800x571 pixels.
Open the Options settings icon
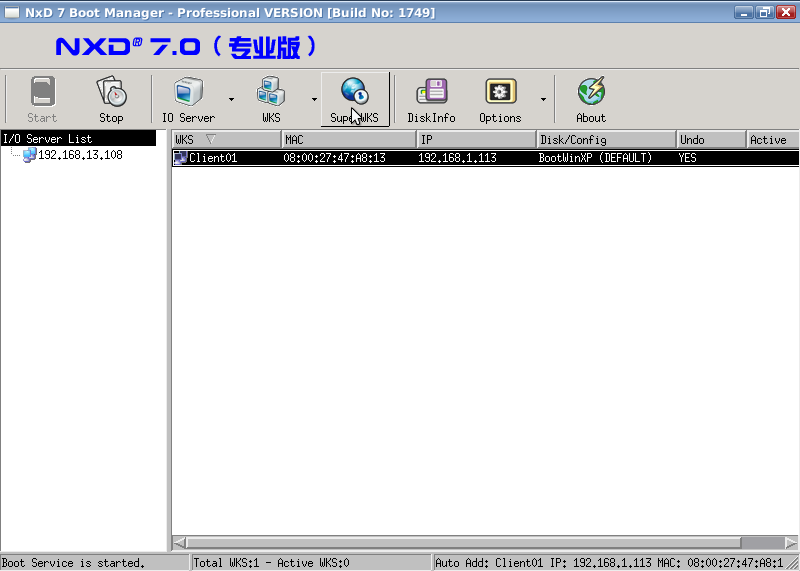pyautogui.click(x=501, y=100)
